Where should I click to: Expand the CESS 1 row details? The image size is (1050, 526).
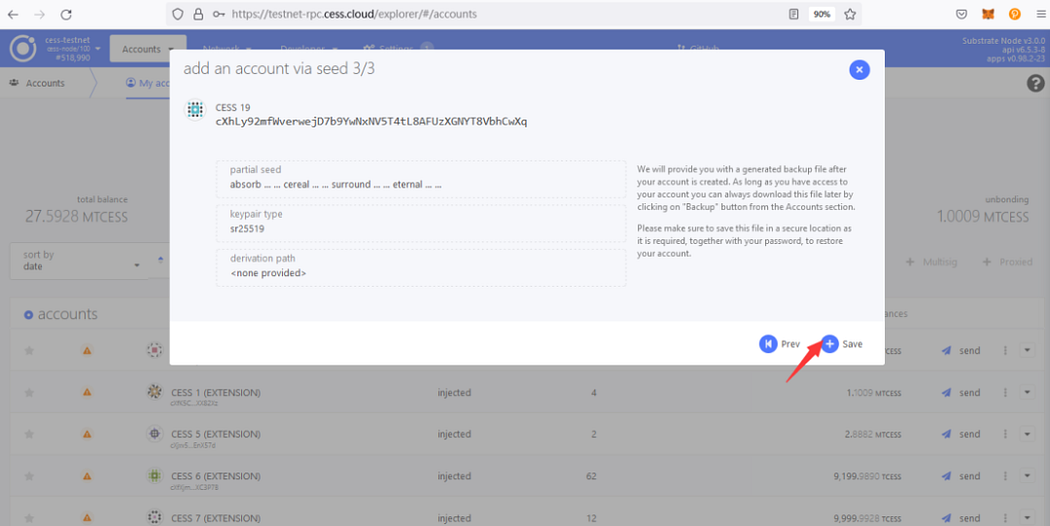coord(1027,393)
